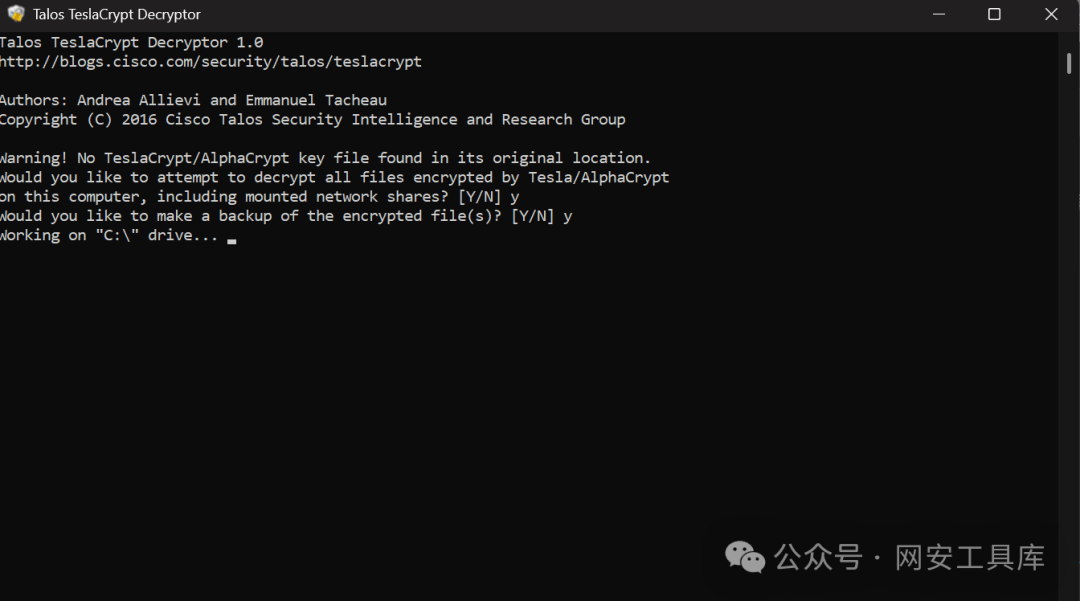Click the 'Working on "C:\" drive...' status line

[x=109, y=235]
